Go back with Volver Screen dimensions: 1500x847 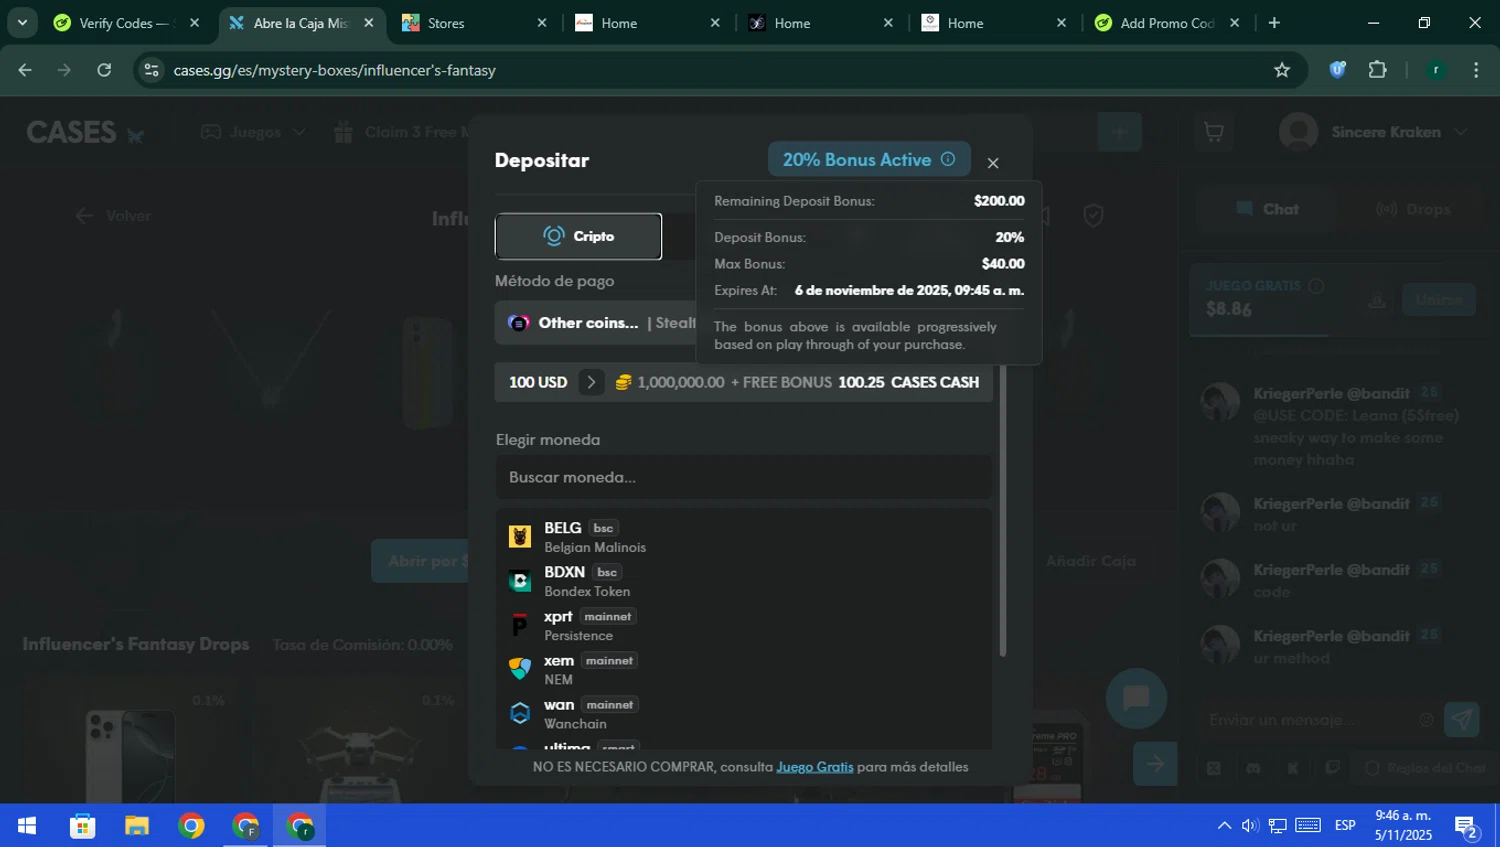click(113, 216)
